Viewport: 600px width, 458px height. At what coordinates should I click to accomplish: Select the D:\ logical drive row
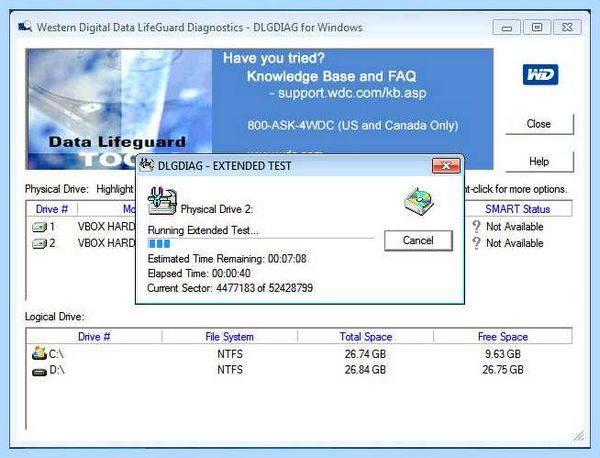(x=299, y=370)
